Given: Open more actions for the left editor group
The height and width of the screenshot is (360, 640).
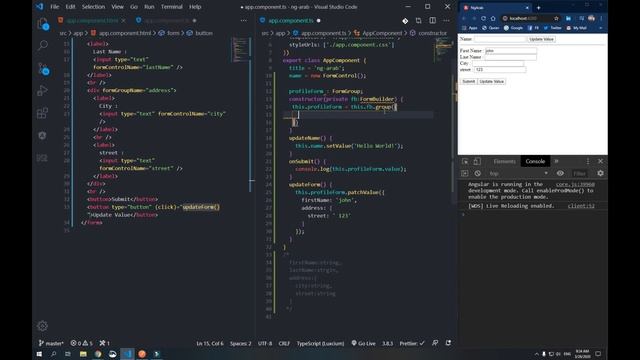Looking at the screenshot, I should click(244, 20).
